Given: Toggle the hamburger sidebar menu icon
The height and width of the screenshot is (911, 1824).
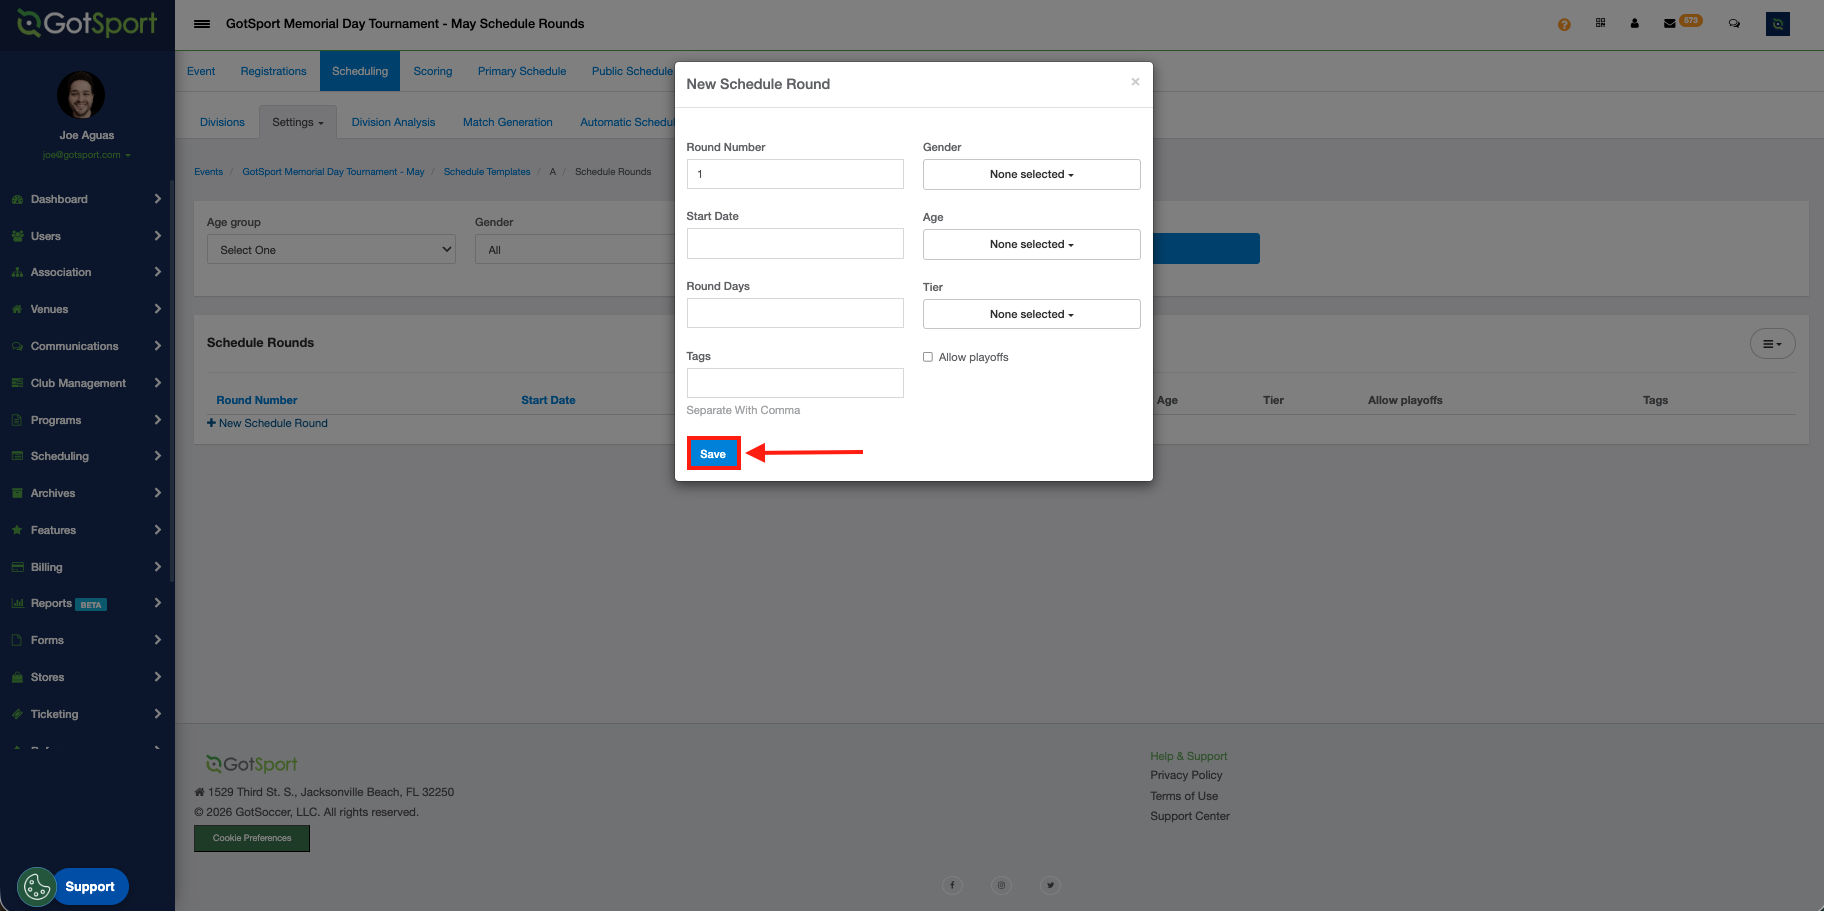Looking at the screenshot, I should [202, 24].
